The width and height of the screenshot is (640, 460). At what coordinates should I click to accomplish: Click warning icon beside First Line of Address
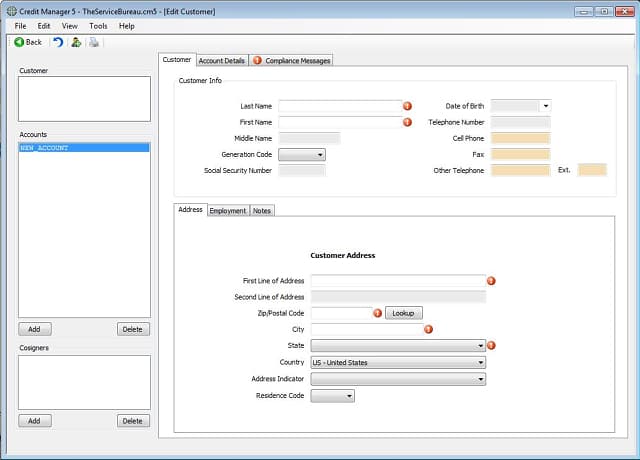(x=491, y=281)
